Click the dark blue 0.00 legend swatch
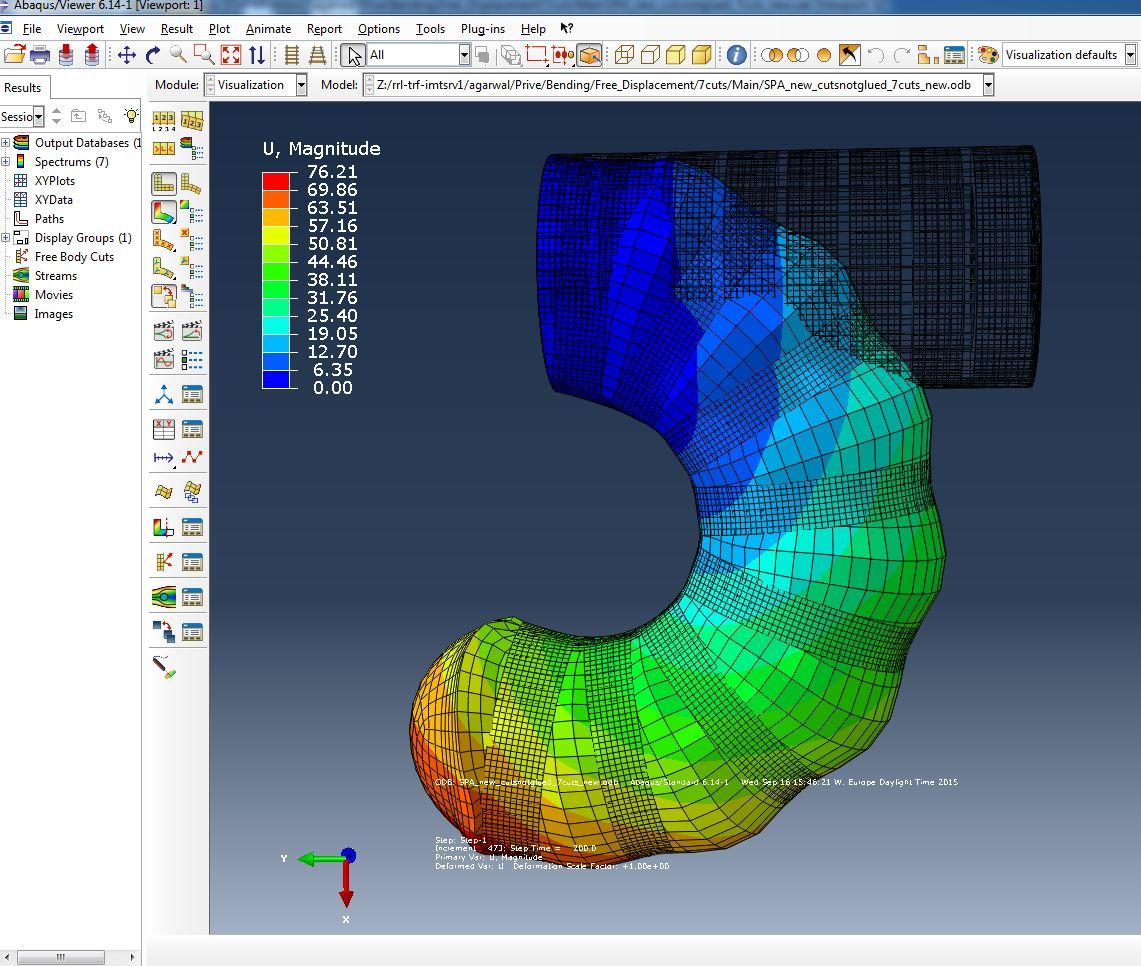The width and height of the screenshot is (1141, 966). pos(276,380)
